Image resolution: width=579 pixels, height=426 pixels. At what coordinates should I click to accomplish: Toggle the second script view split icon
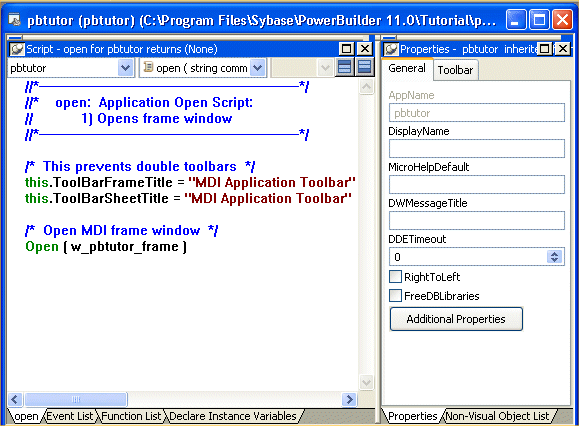[x=364, y=67]
